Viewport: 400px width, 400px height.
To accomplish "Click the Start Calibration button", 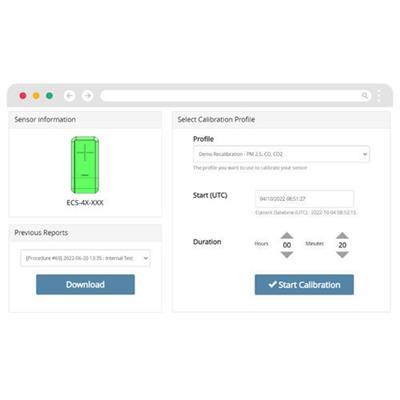I will pyautogui.click(x=304, y=285).
